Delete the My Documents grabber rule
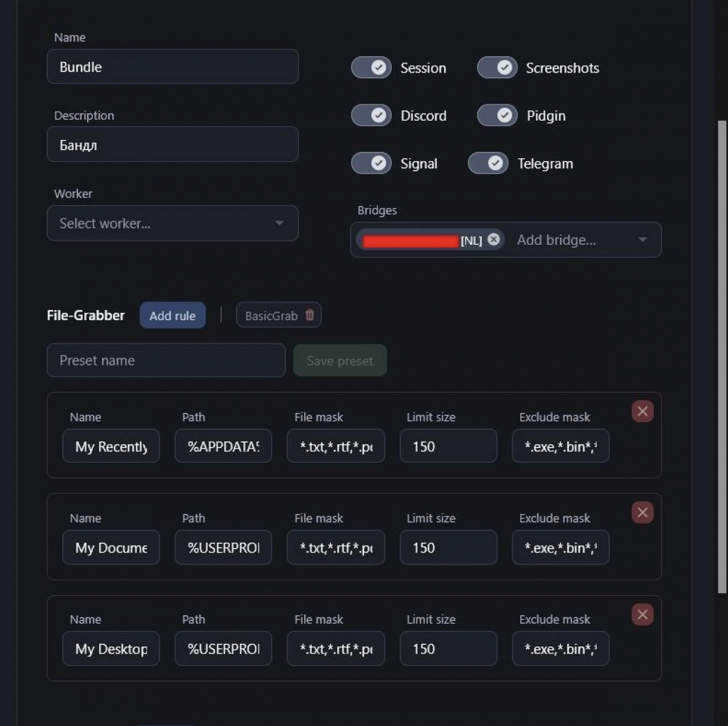The image size is (728, 726). coord(643,512)
